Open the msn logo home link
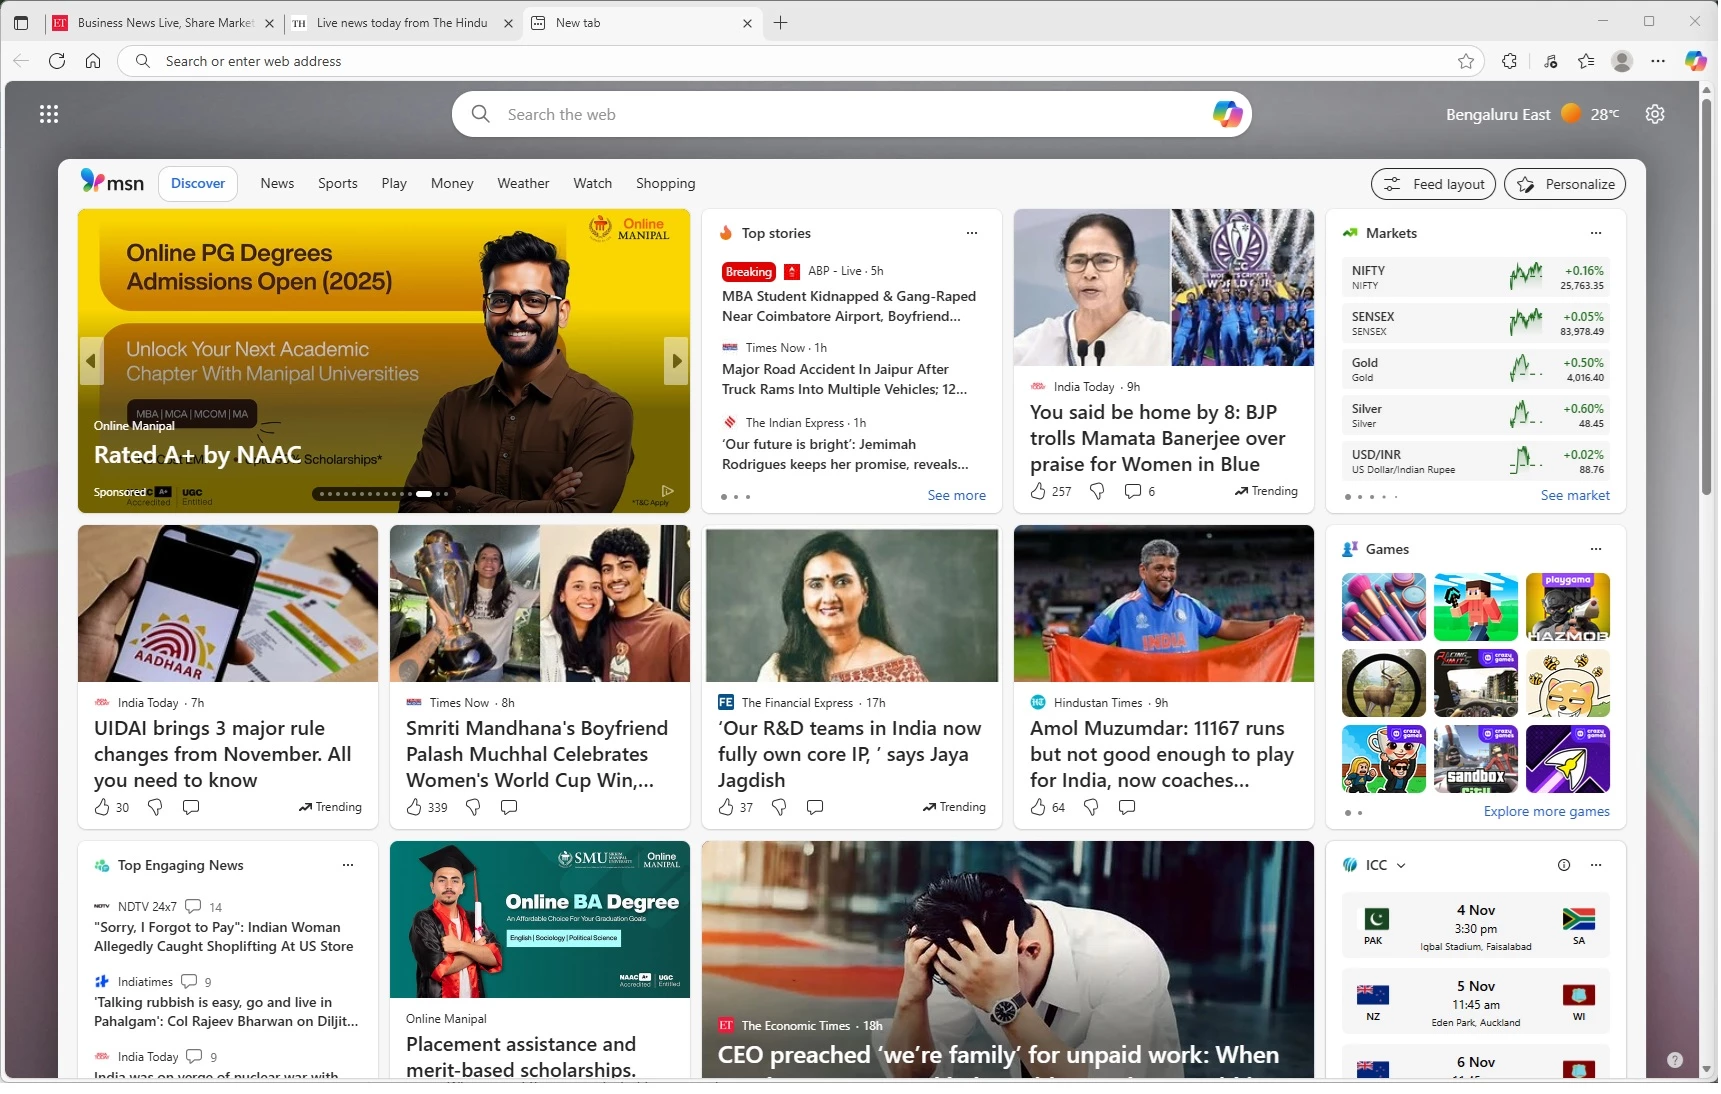Image resolution: width=1721 pixels, height=1094 pixels. pyautogui.click(x=112, y=182)
